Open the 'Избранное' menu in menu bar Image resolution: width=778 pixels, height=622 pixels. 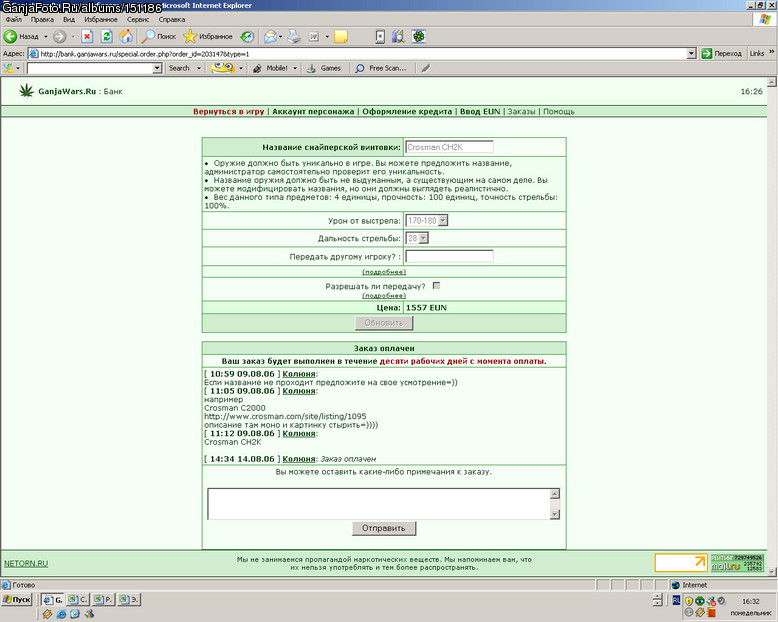(x=101, y=19)
